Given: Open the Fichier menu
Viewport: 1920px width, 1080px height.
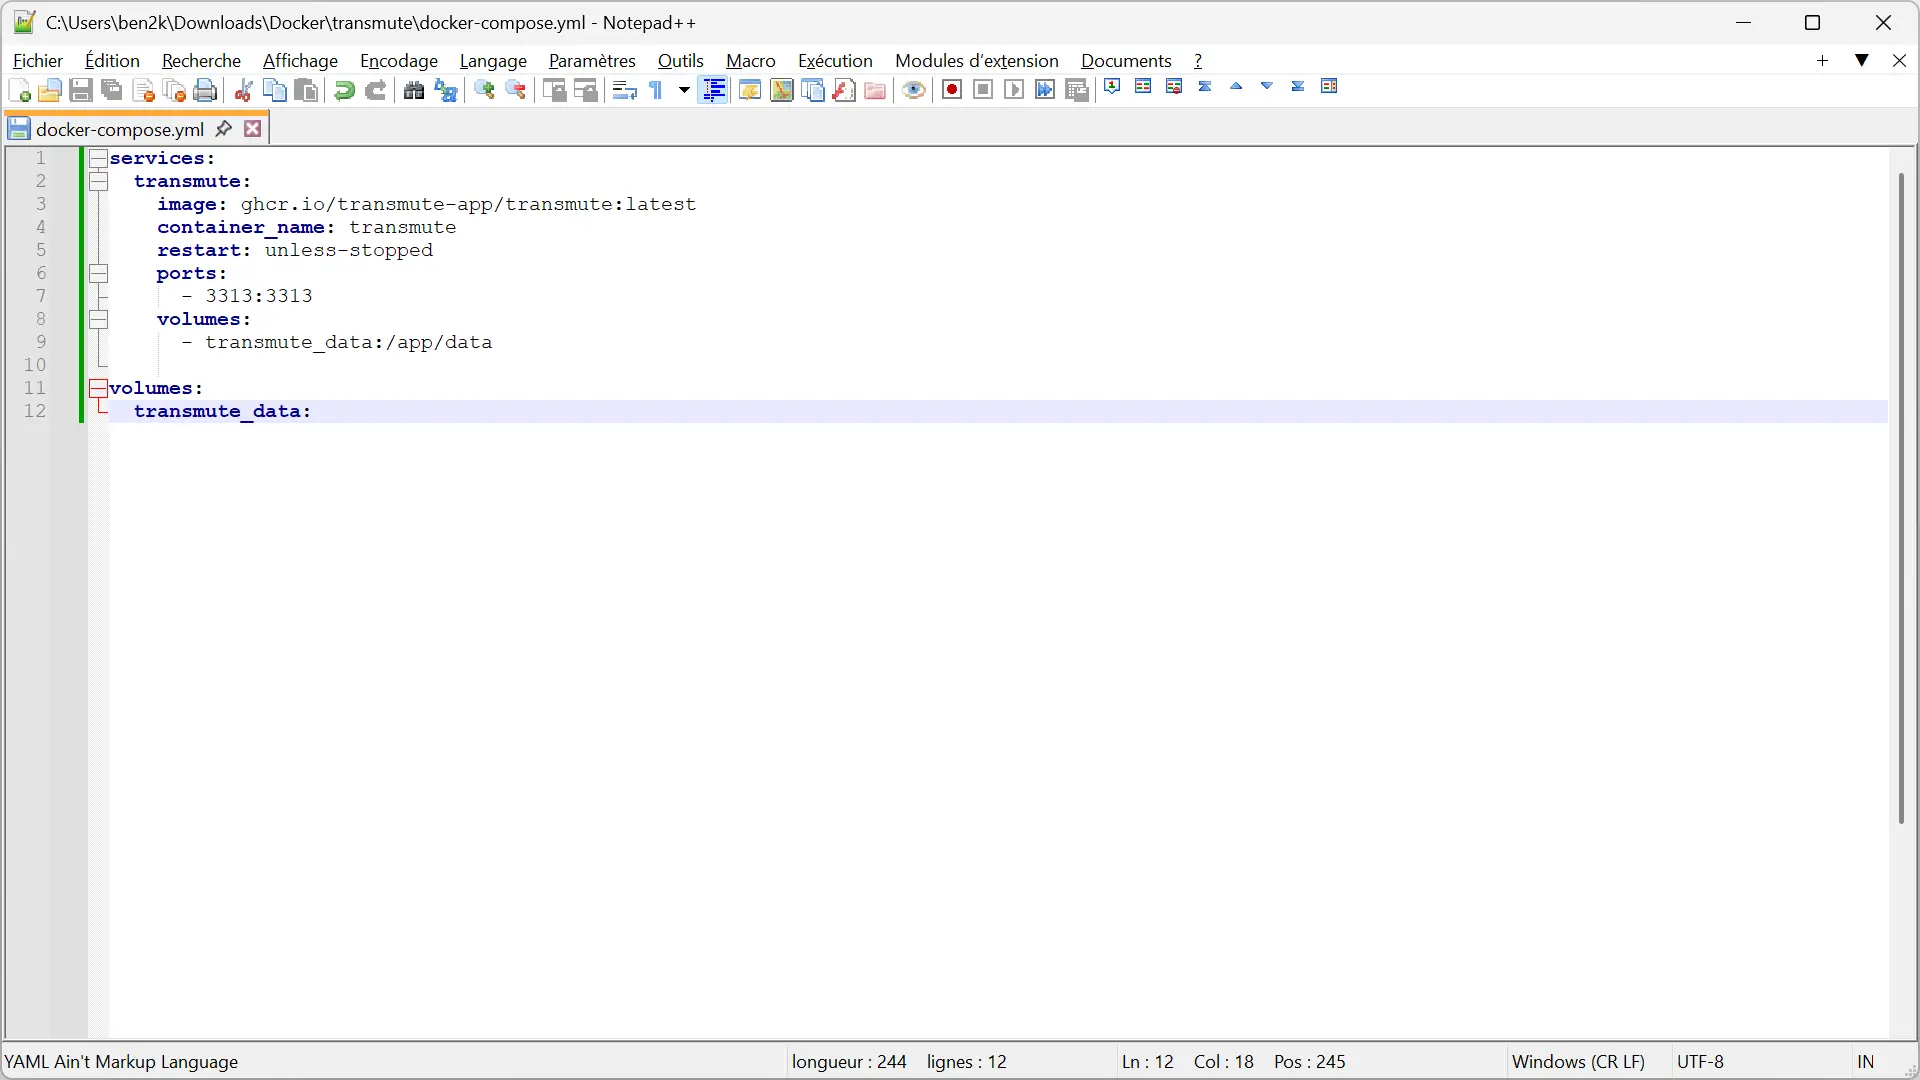Looking at the screenshot, I should pyautogui.click(x=37, y=61).
